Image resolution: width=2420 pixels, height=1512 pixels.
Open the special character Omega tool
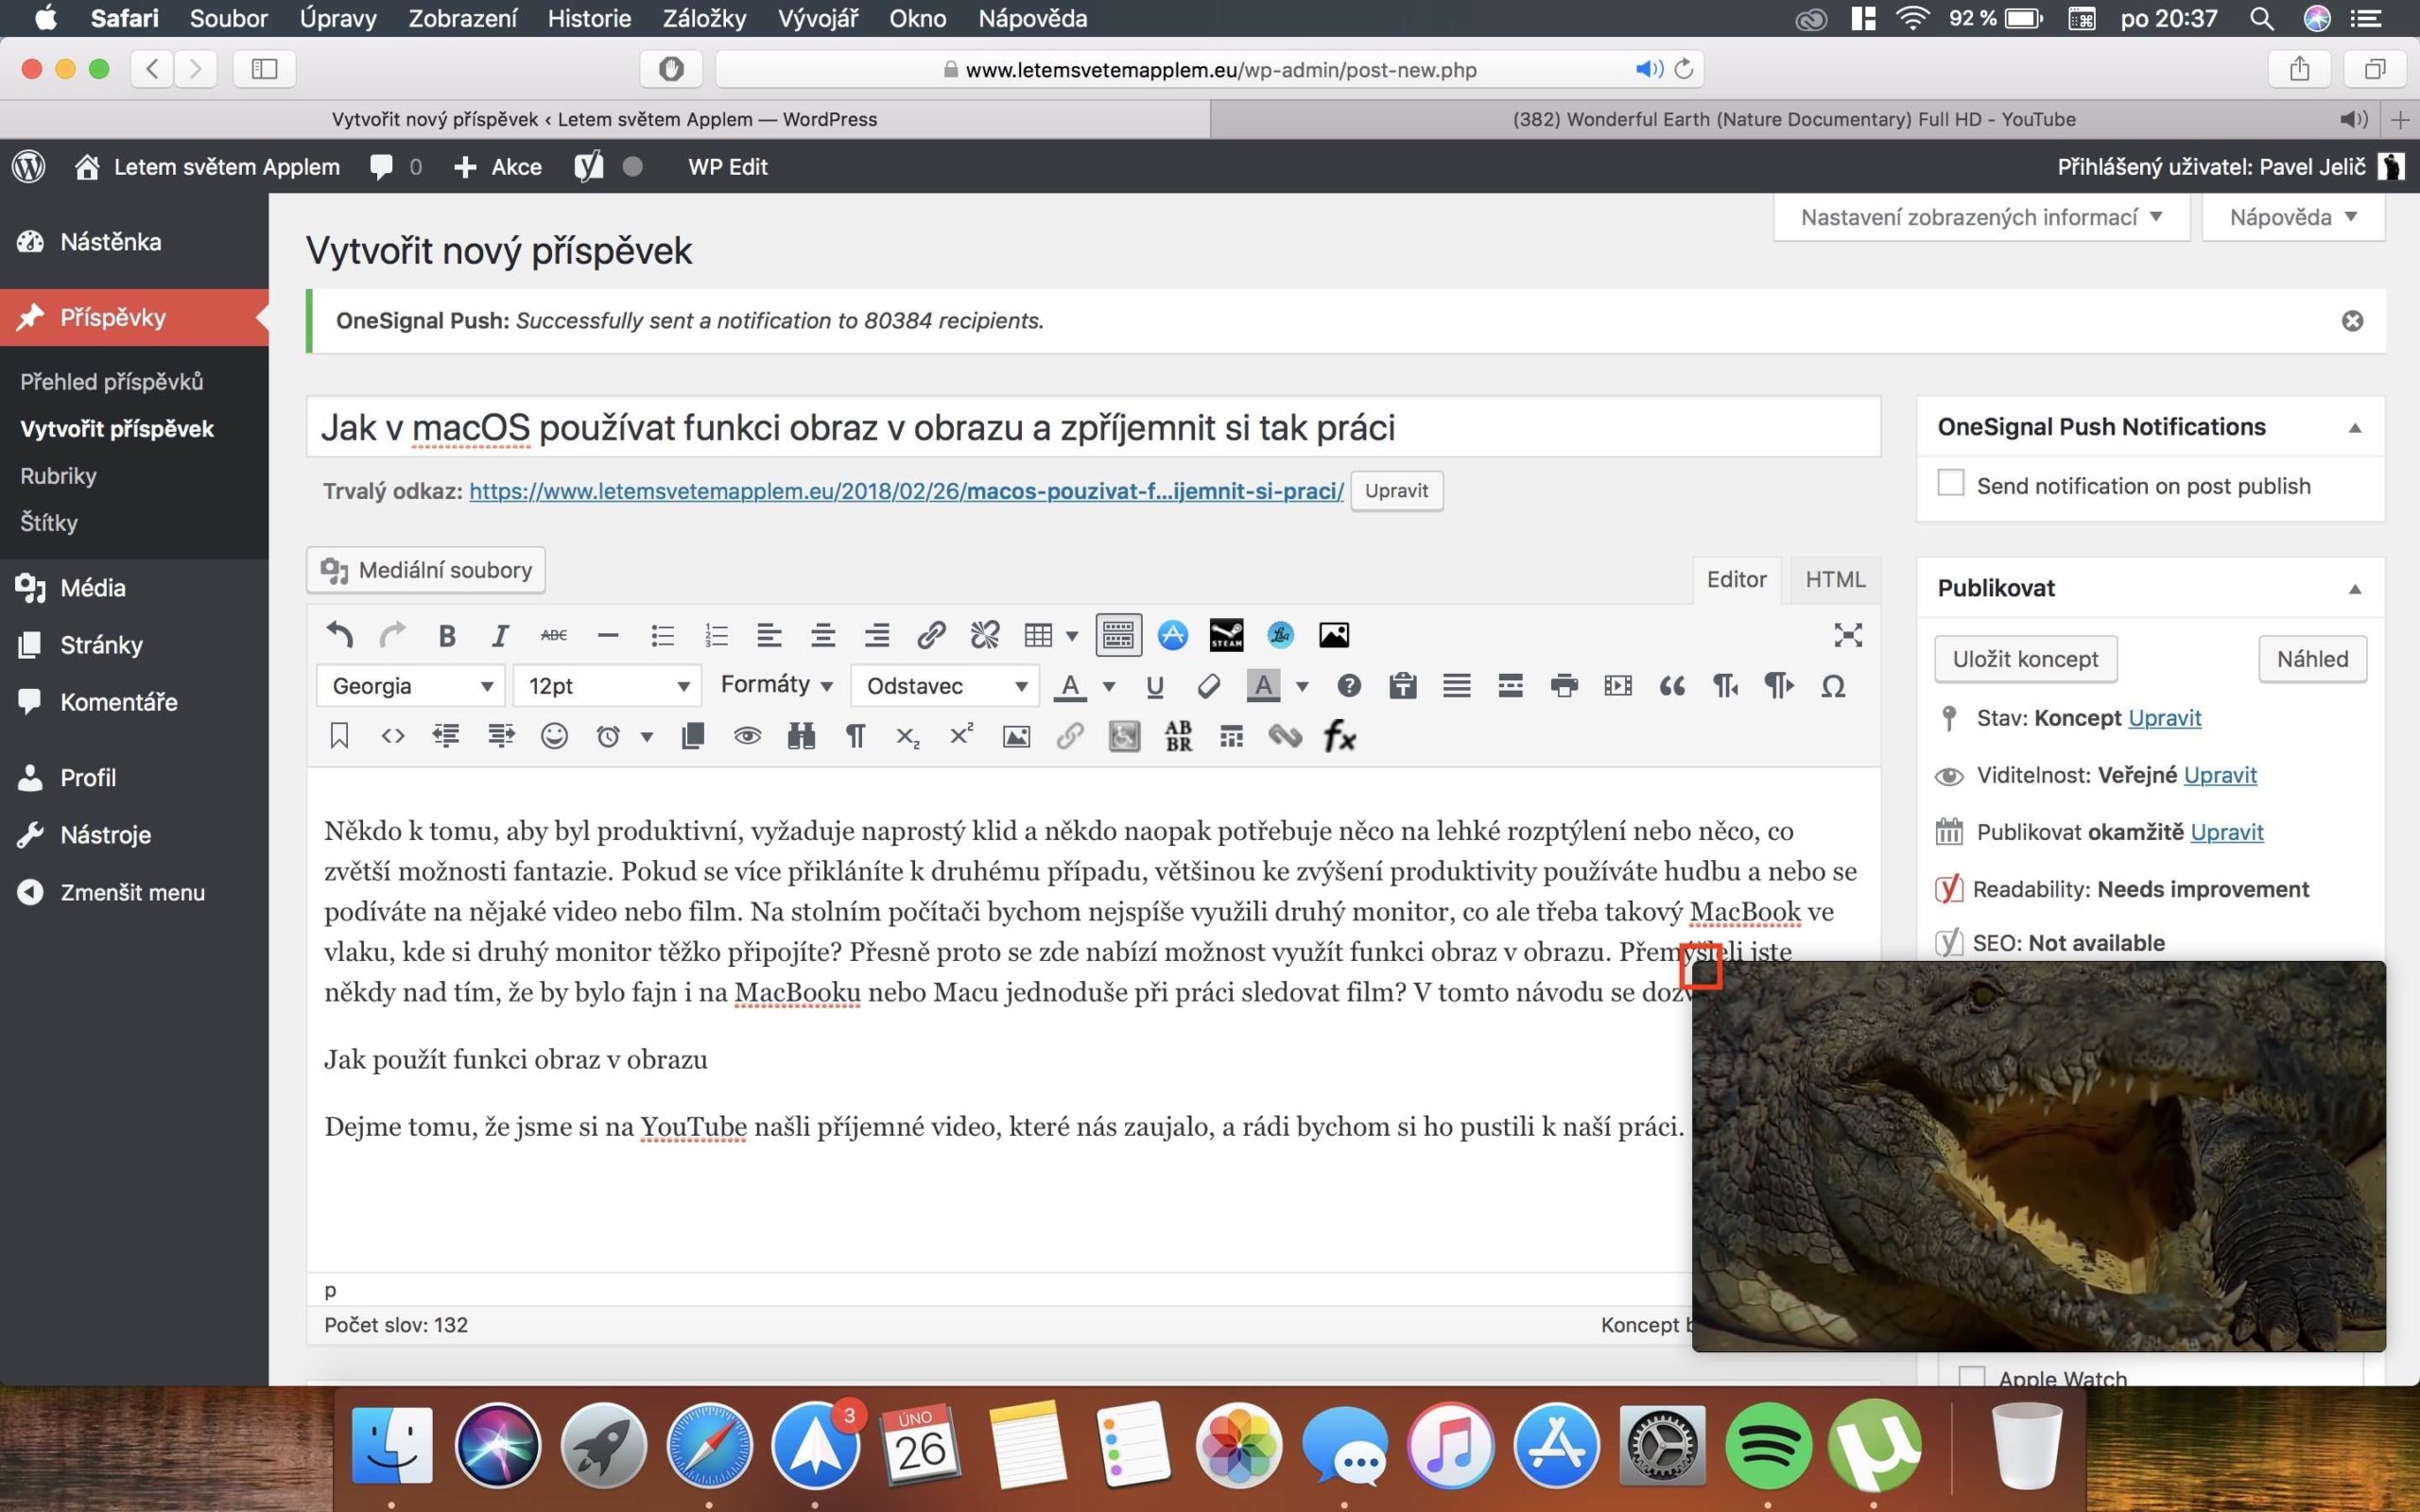(1833, 686)
